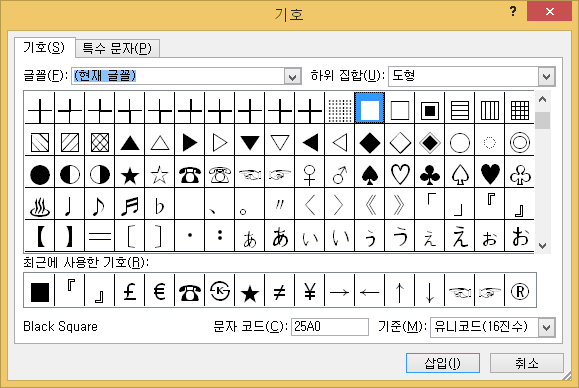
Task: Choose the black heart suit symbol
Action: point(490,174)
